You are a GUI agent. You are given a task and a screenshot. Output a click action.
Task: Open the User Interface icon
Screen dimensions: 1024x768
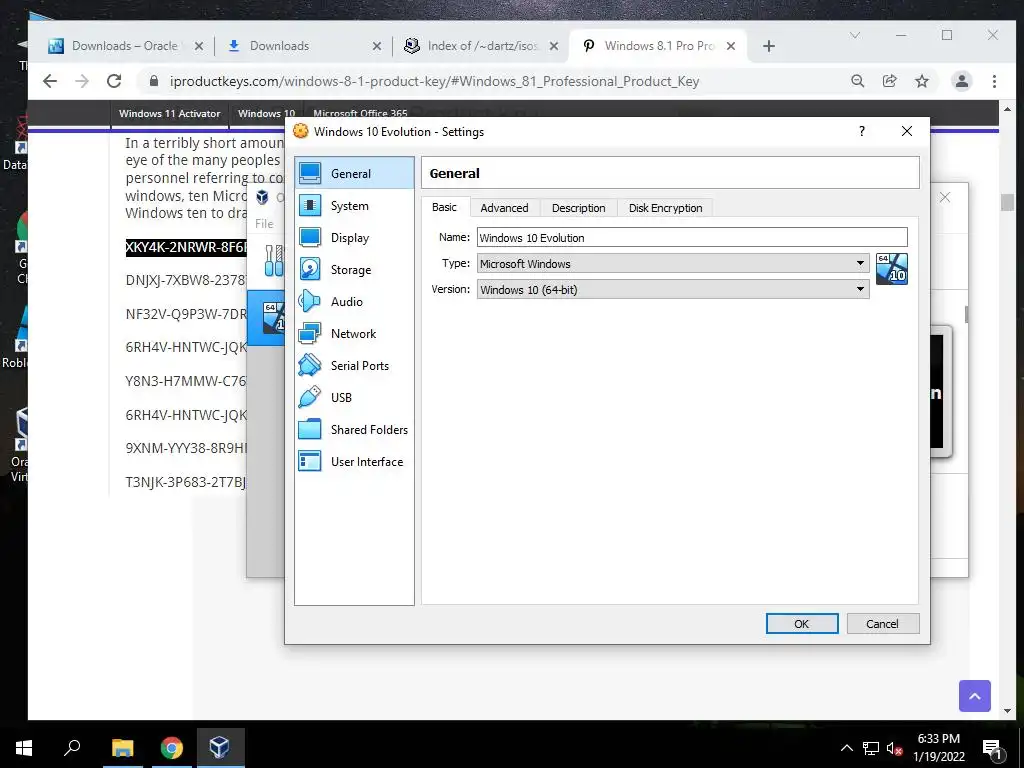[x=310, y=461]
